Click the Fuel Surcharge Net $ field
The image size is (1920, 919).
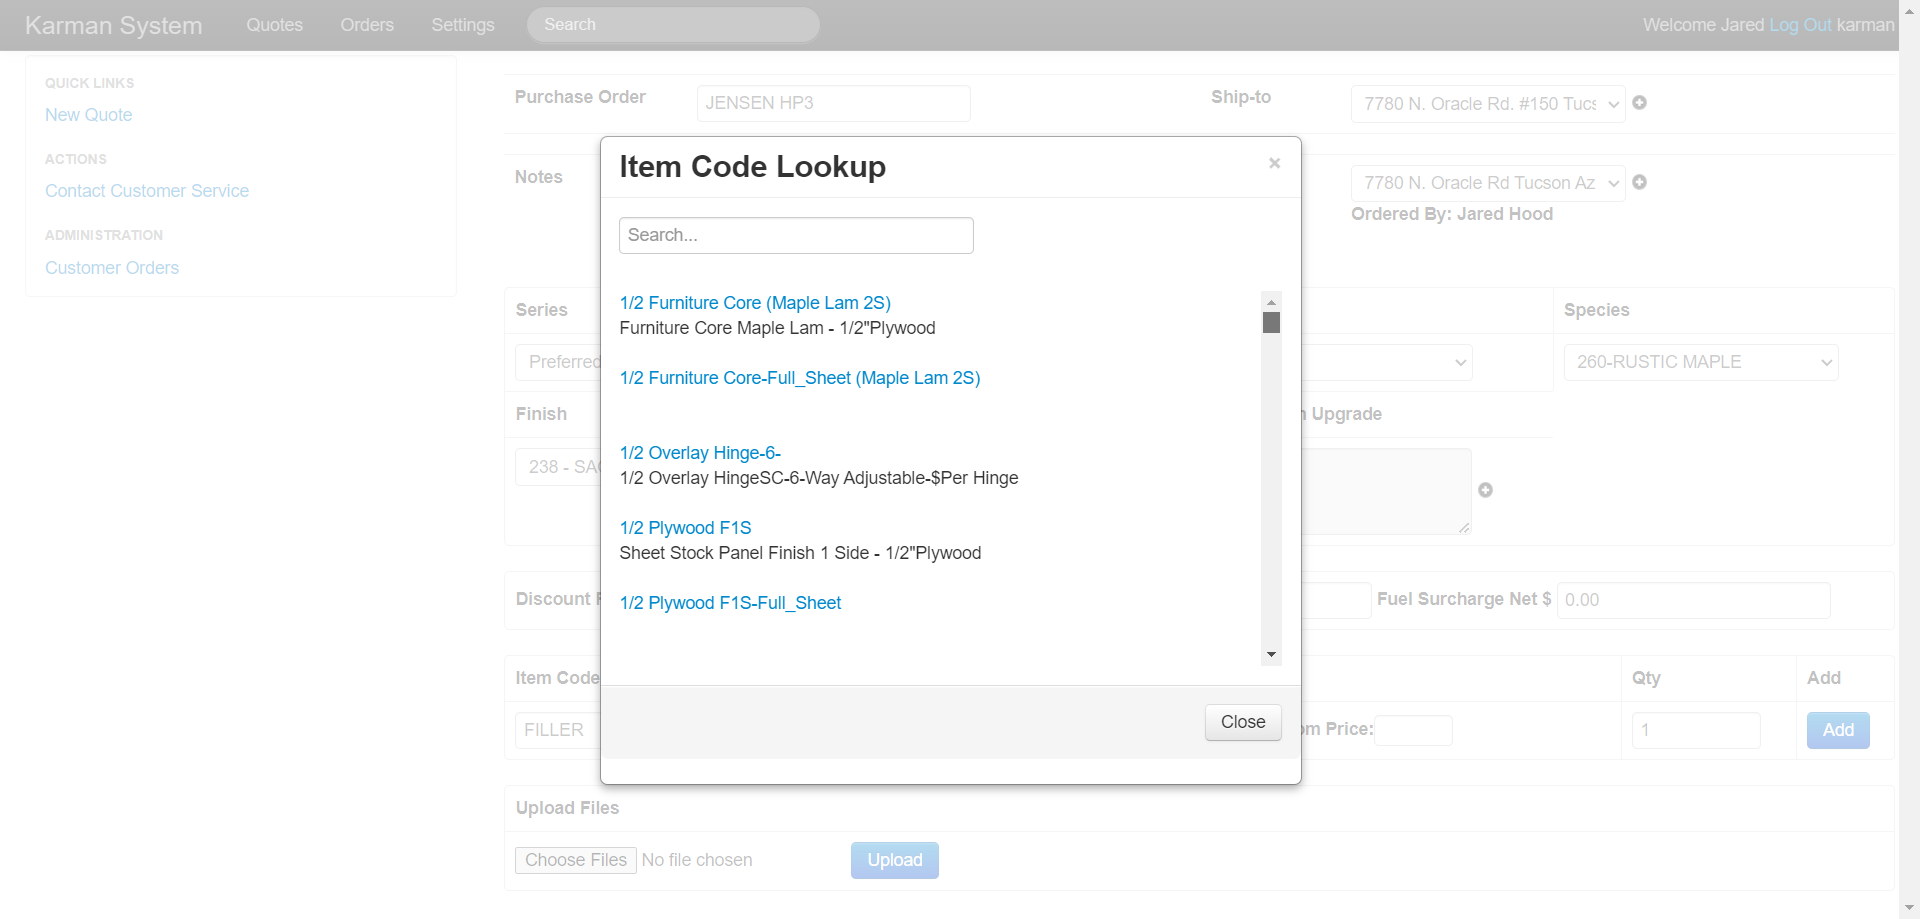click(1694, 600)
